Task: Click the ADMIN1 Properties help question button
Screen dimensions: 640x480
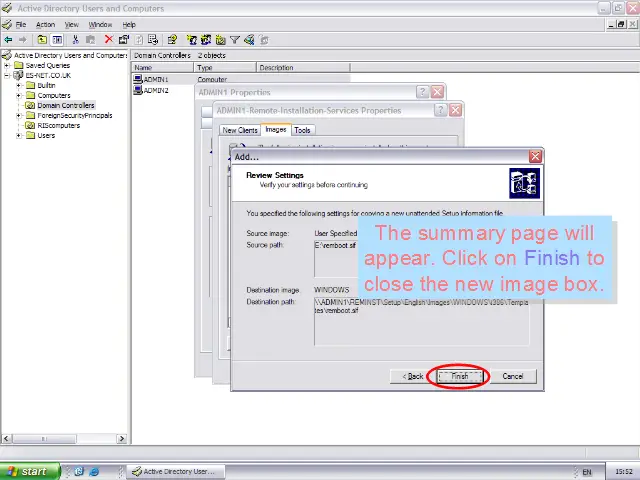Action: 422,92
